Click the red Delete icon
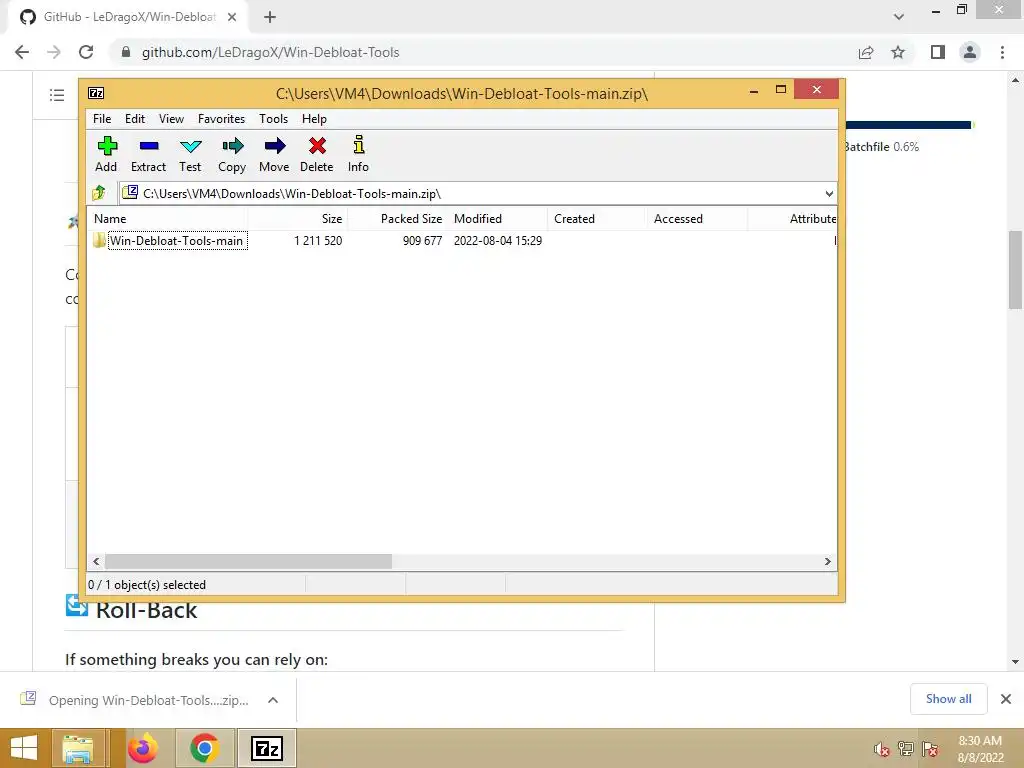 (x=317, y=154)
